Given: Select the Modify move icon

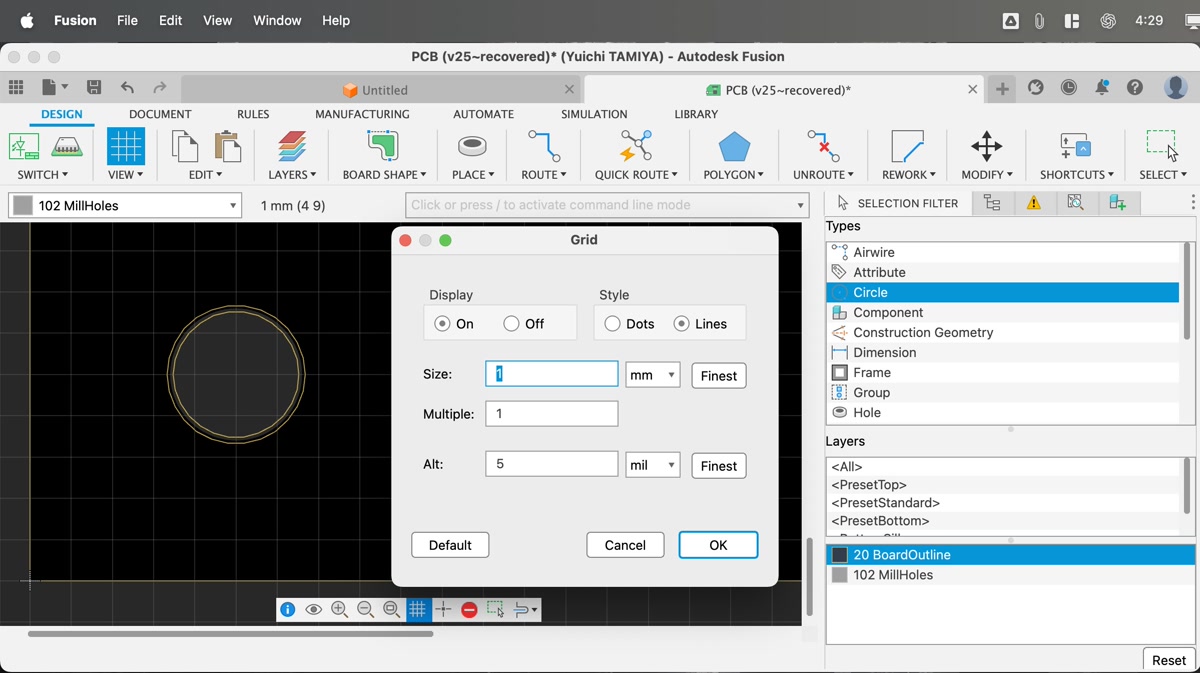Looking at the screenshot, I should click(x=986, y=147).
